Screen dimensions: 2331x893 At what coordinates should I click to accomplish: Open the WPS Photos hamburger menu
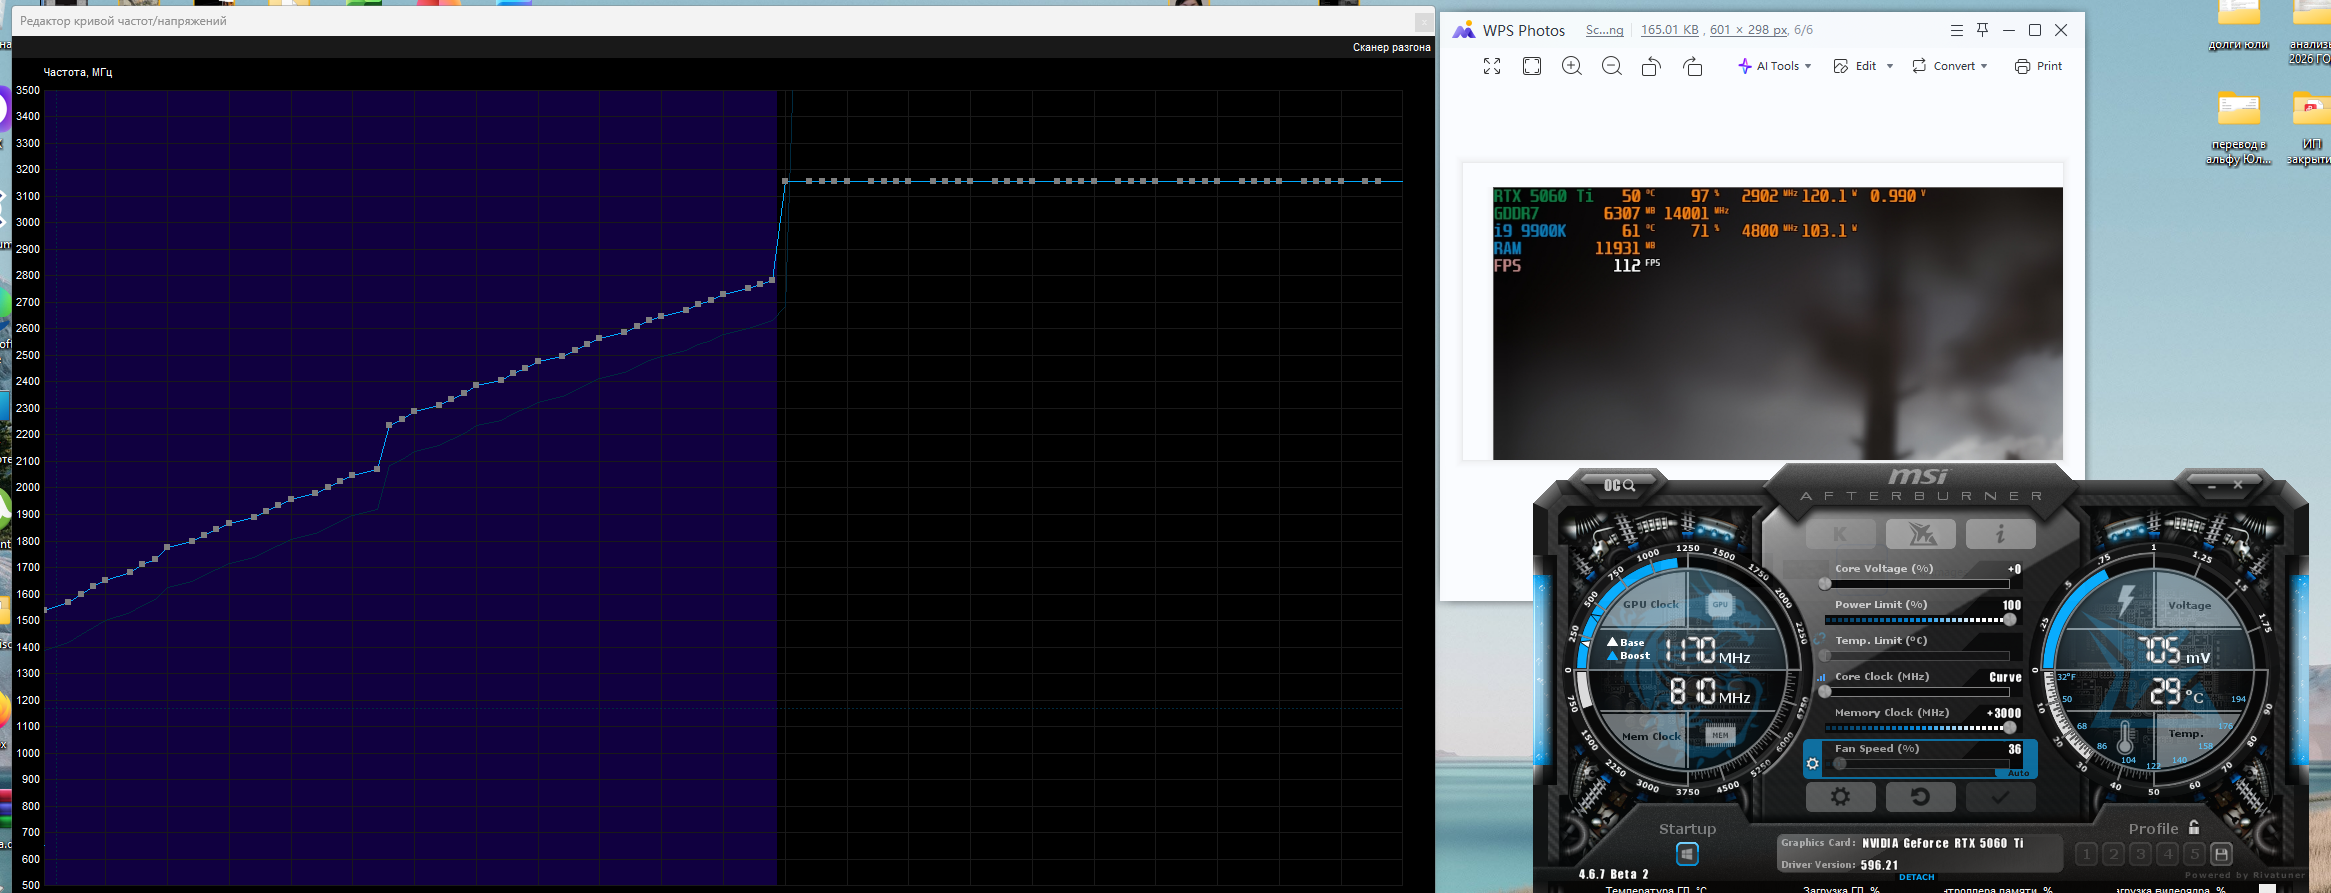coord(1957,30)
